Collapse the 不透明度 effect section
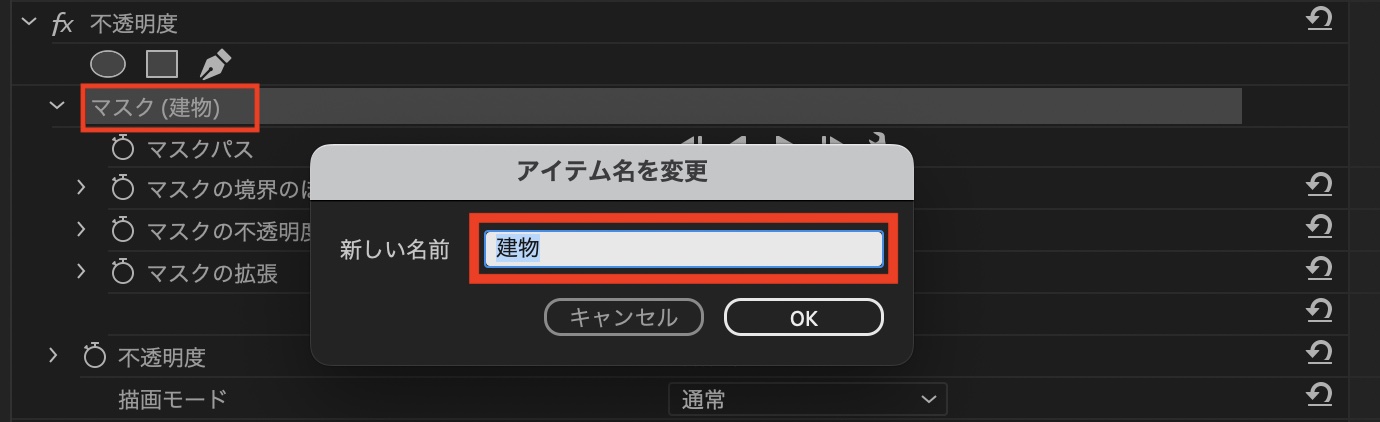 pyautogui.click(x=26, y=21)
